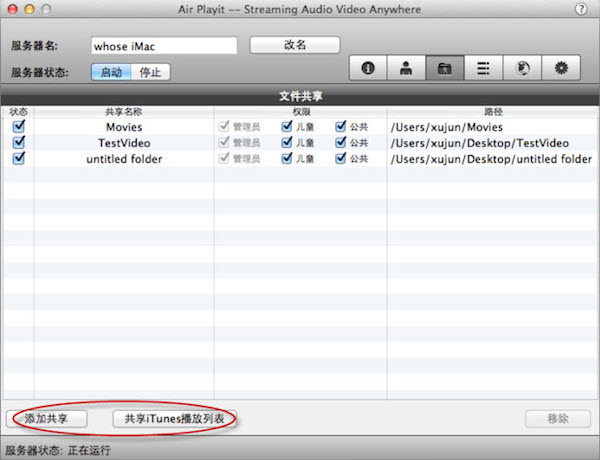Click the help question mark icon
600x460 pixels.
(x=581, y=9)
